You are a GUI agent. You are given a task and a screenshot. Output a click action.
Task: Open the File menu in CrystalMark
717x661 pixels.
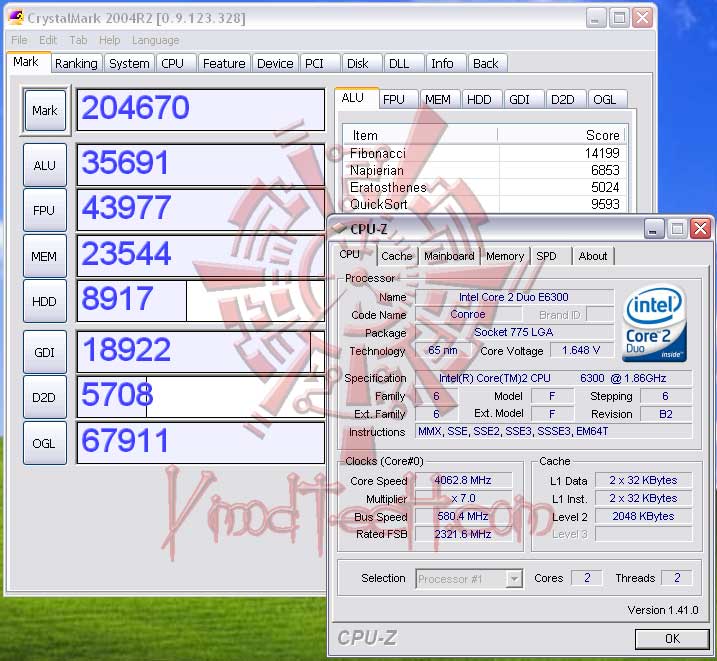coord(19,40)
